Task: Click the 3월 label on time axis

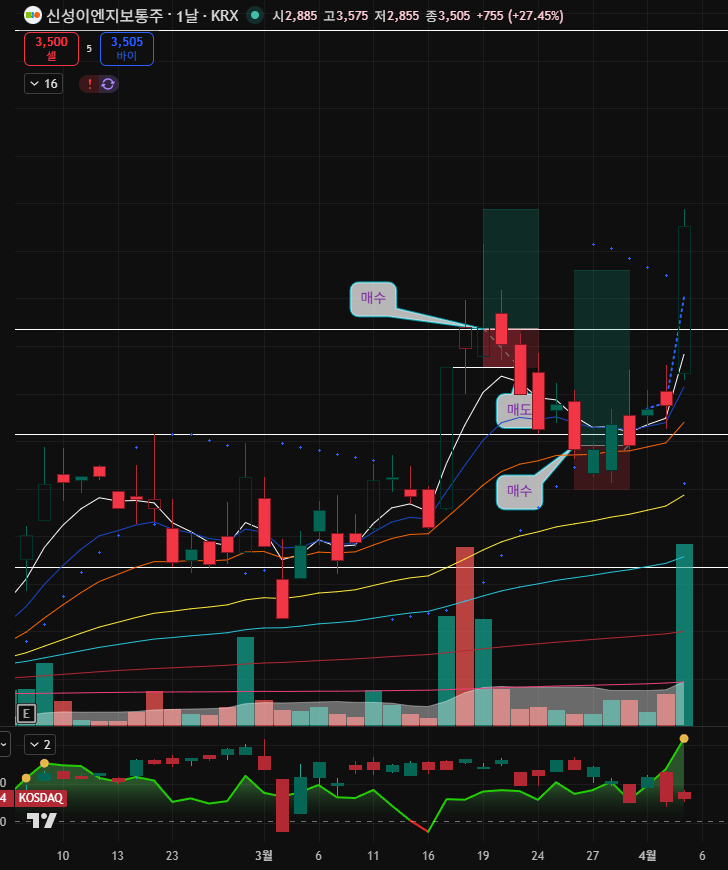Action: click(264, 855)
